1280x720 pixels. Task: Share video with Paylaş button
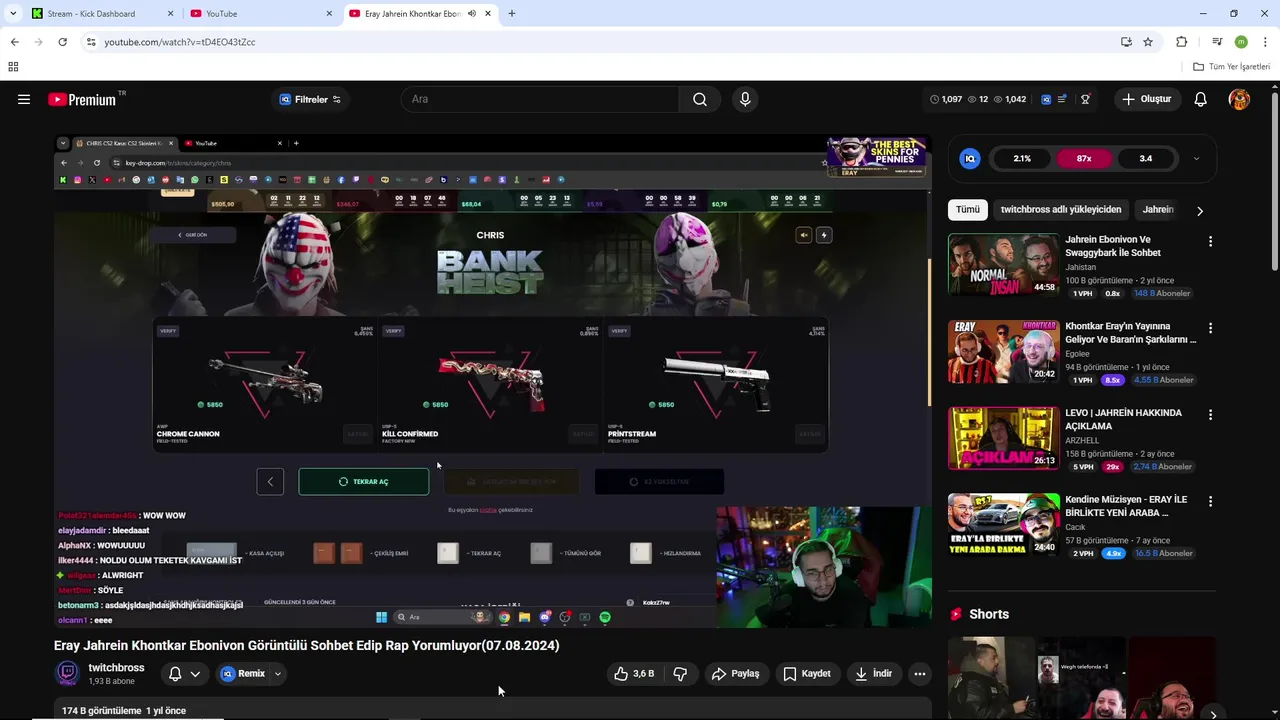735,674
